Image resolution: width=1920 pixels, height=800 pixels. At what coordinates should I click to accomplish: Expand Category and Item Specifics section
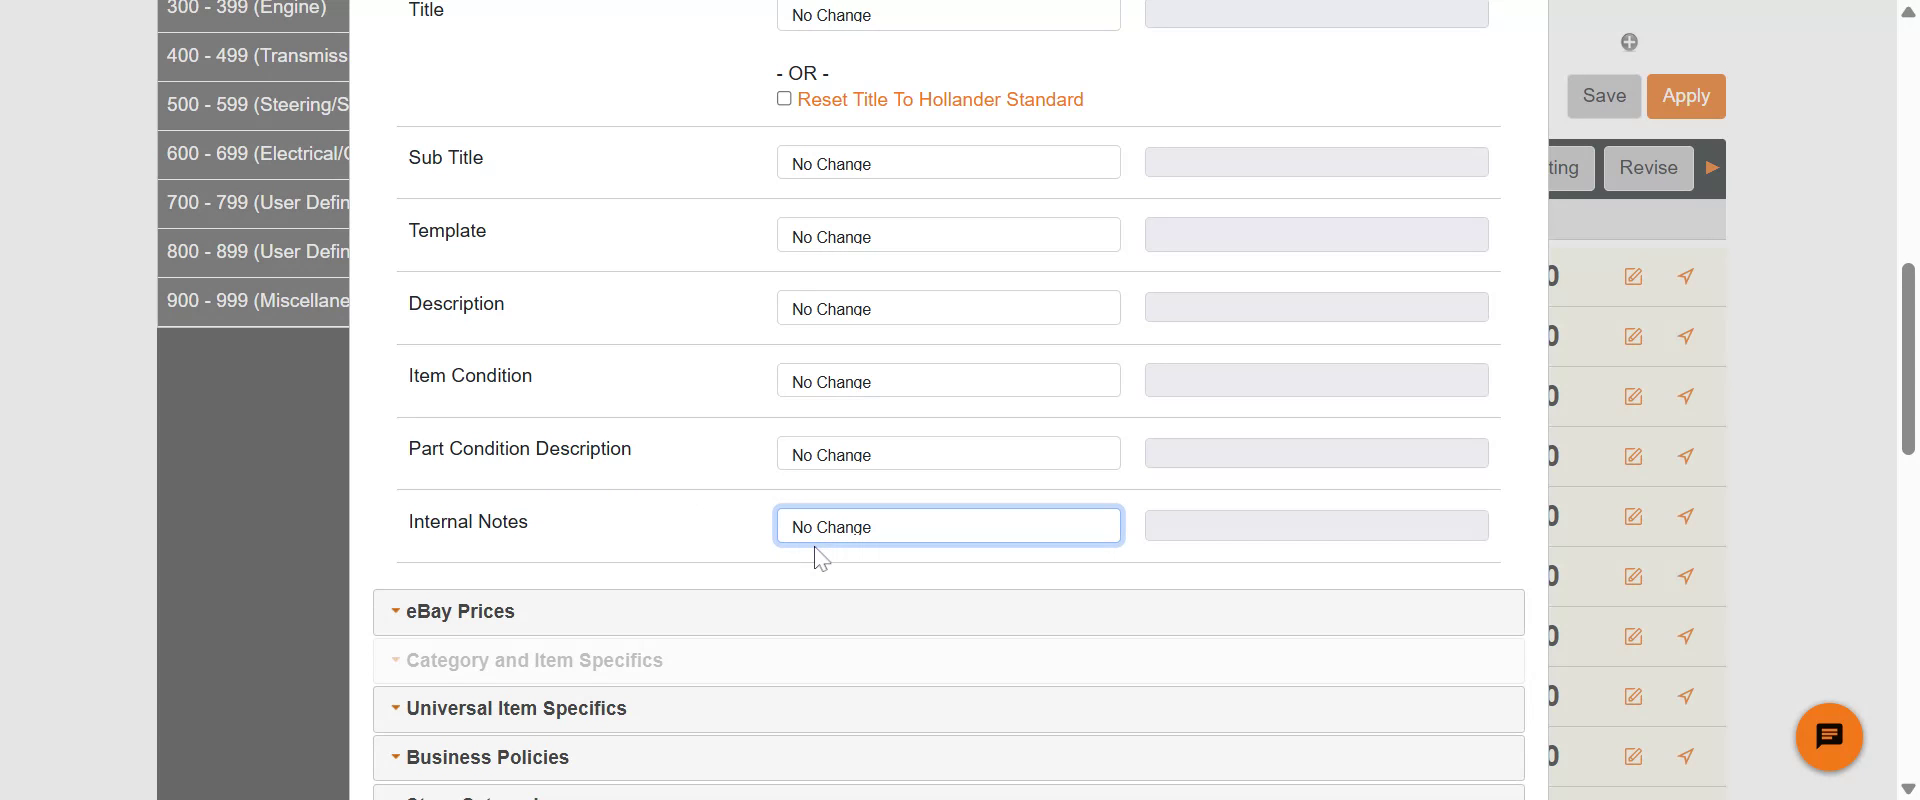[948, 660]
